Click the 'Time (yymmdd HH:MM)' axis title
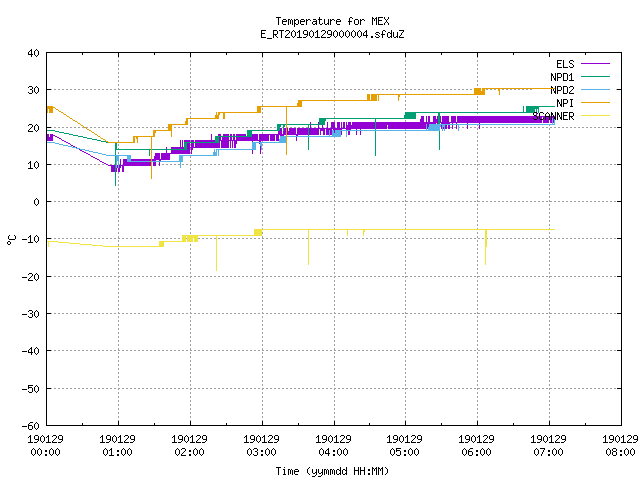Viewport: 640px width, 480px height. 332,471
